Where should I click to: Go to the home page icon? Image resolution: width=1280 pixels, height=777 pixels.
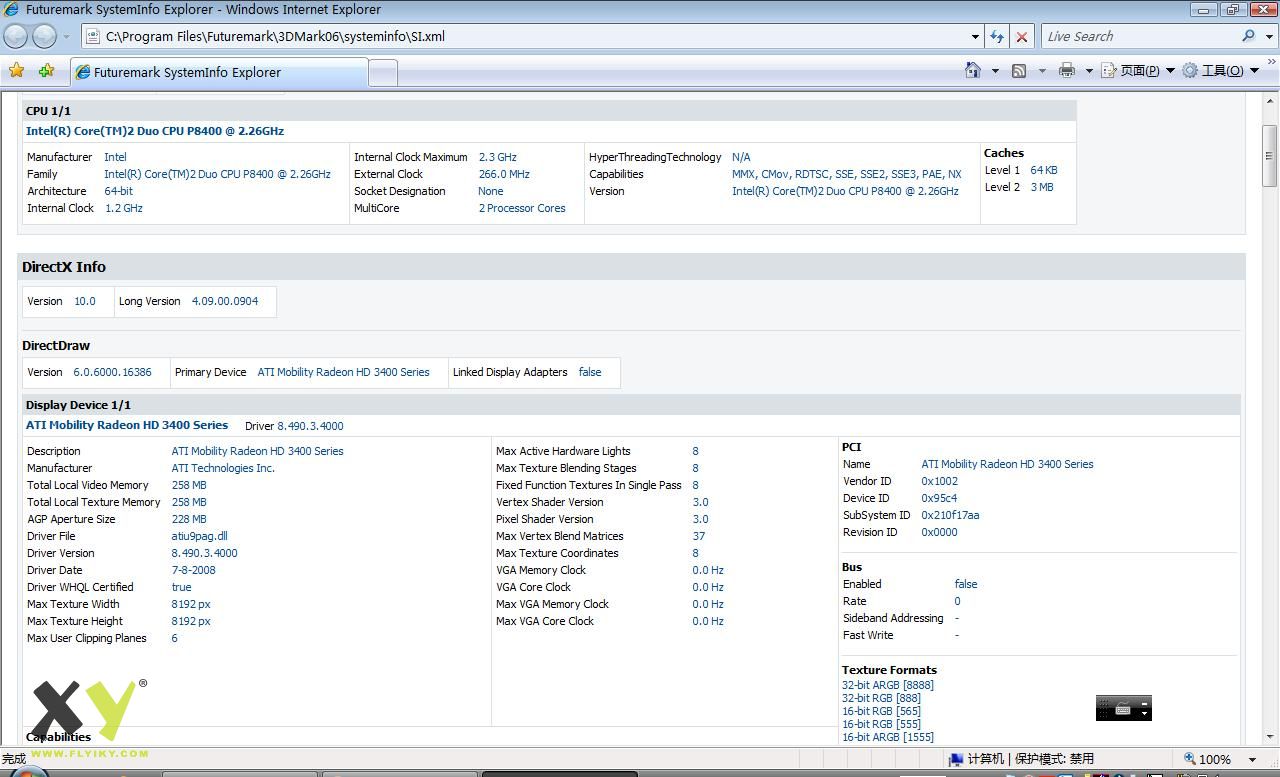tap(972, 70)
